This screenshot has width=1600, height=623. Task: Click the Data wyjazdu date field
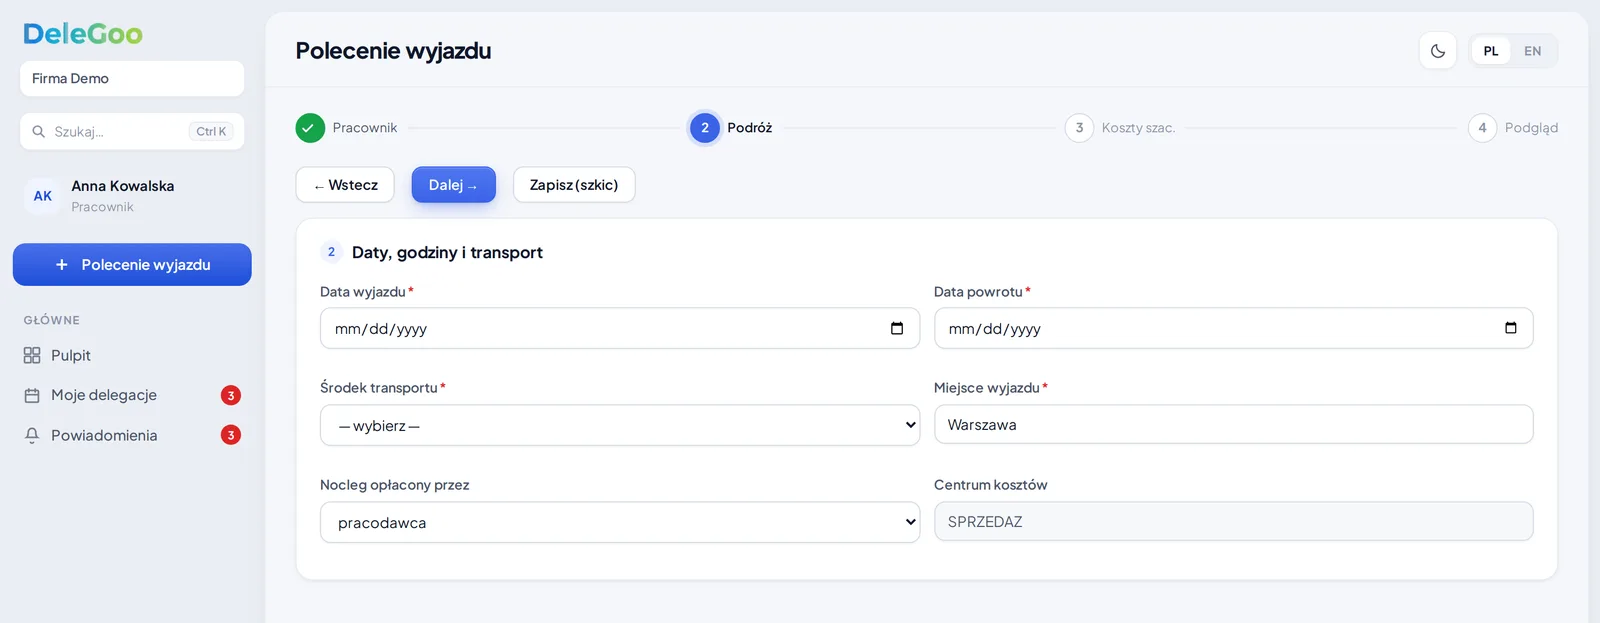(620, 328)
